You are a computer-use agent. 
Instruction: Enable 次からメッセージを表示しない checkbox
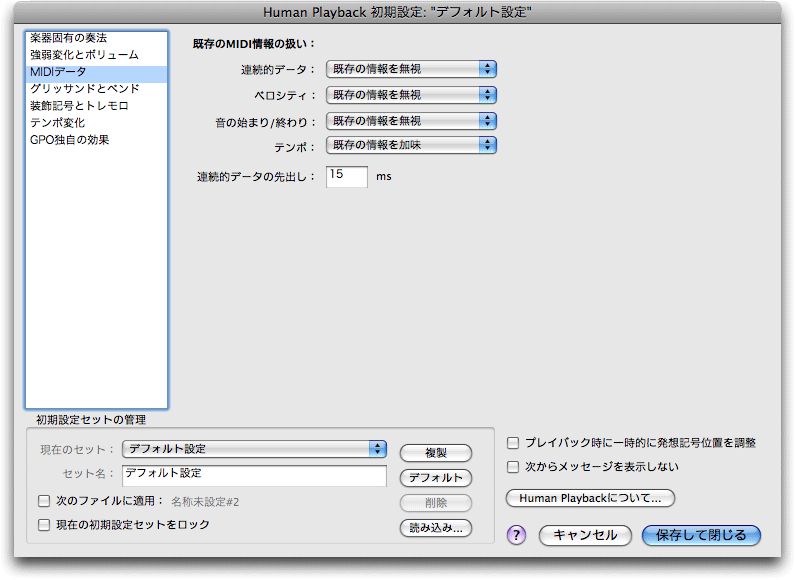click(x=513, y=467)
